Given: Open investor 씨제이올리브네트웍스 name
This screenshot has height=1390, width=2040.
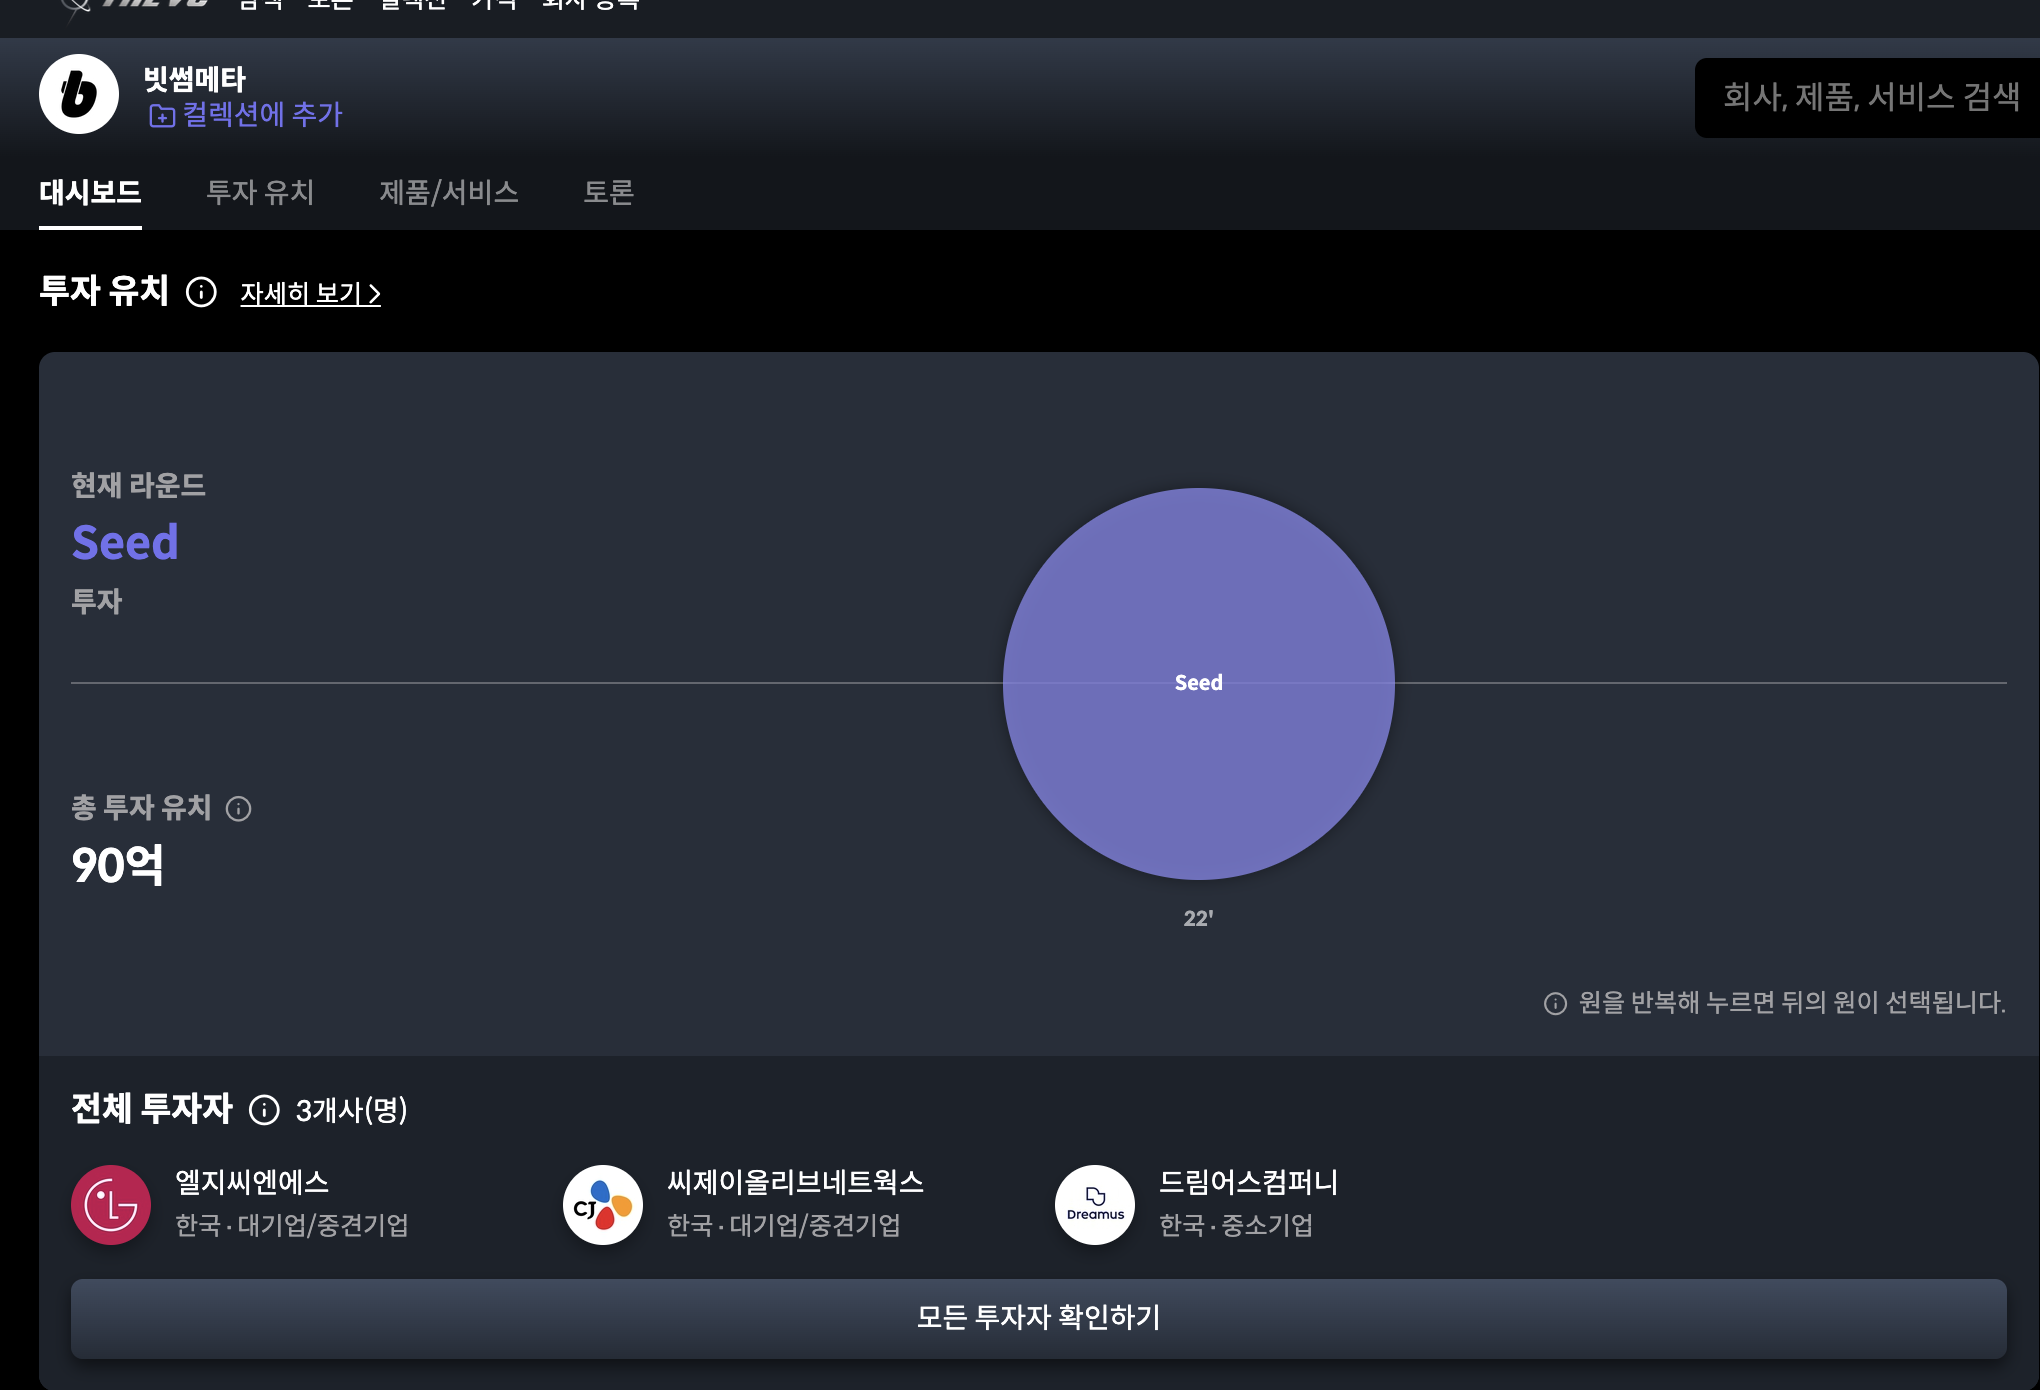Looking at the screenshot, I should (x=795, y=1182).
